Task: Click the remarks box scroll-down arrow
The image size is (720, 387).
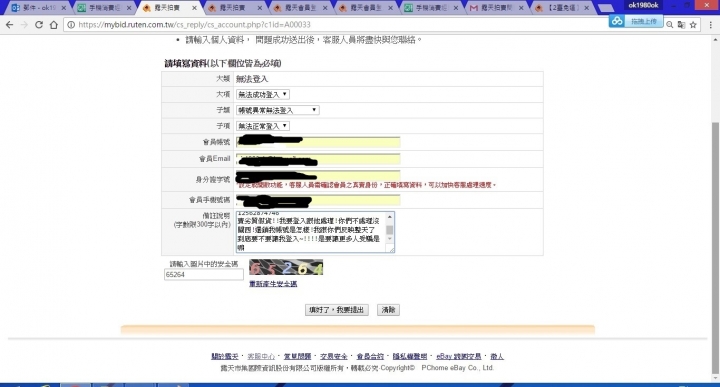Action: (x=390, y=239)
